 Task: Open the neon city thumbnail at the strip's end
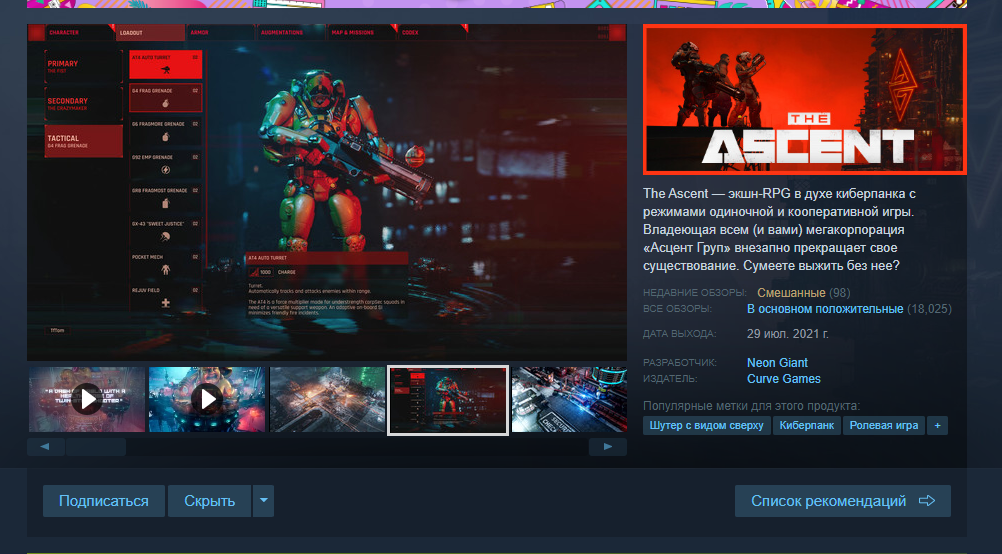pos(569,399)
